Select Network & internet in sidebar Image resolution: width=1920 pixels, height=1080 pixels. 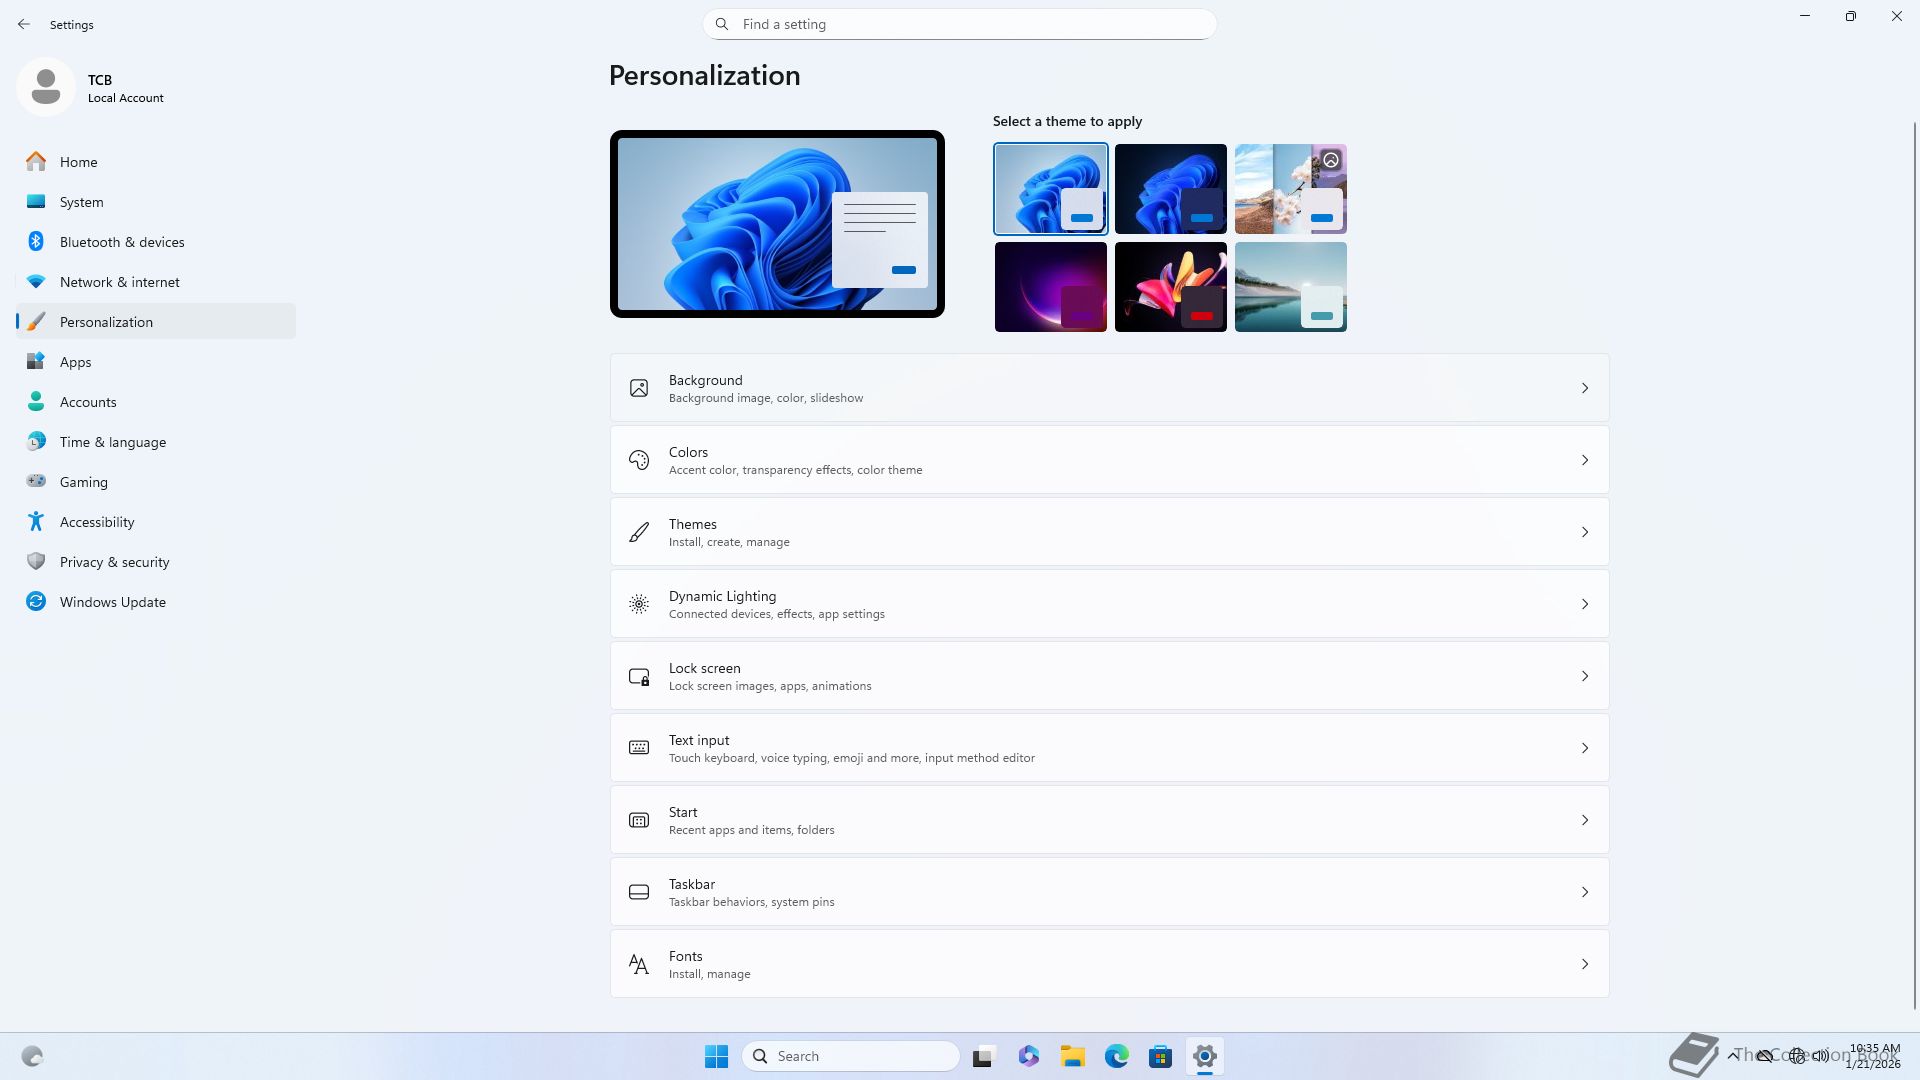coord(119,282)
